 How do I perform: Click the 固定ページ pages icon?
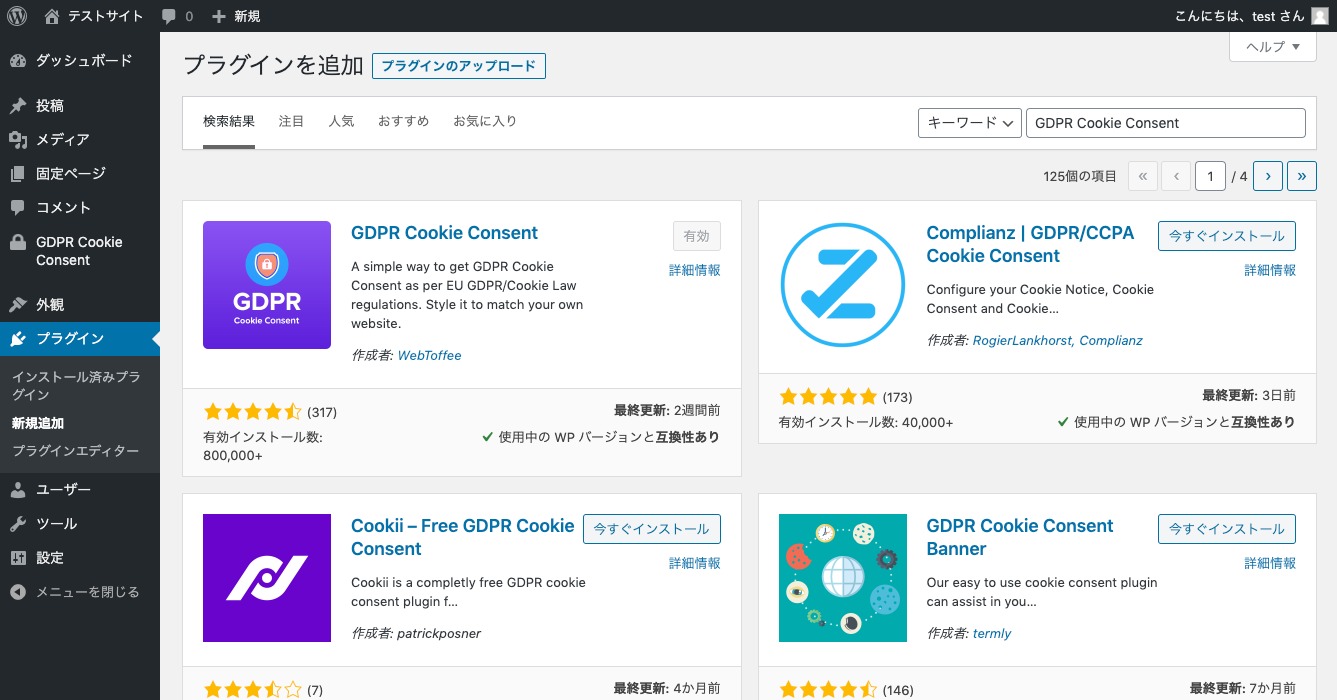point(18,174)
